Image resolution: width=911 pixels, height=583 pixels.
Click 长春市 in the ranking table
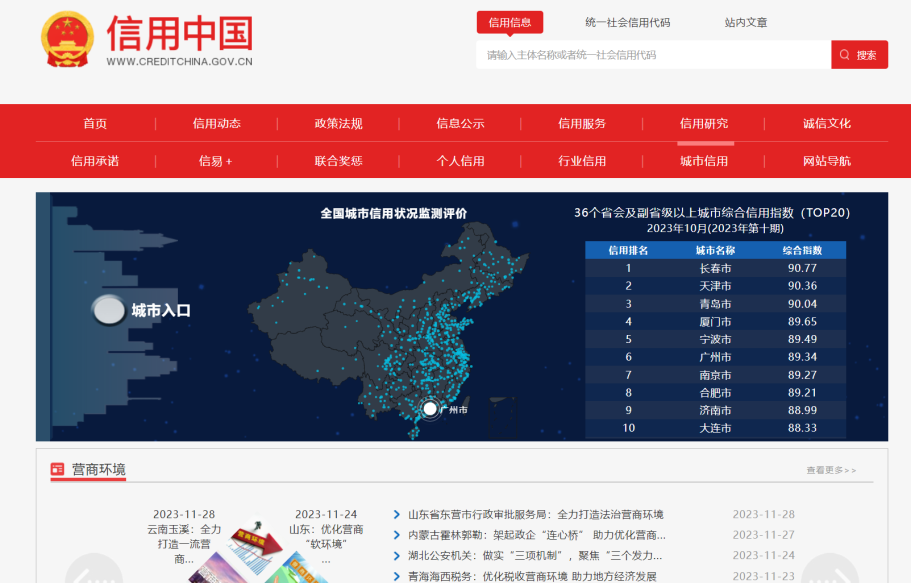715,268
